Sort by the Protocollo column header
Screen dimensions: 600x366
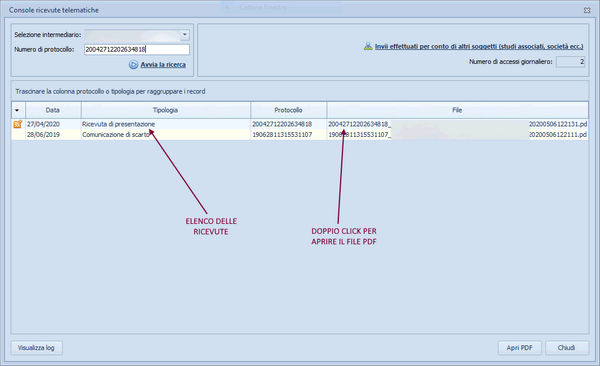tap(289, 110)
